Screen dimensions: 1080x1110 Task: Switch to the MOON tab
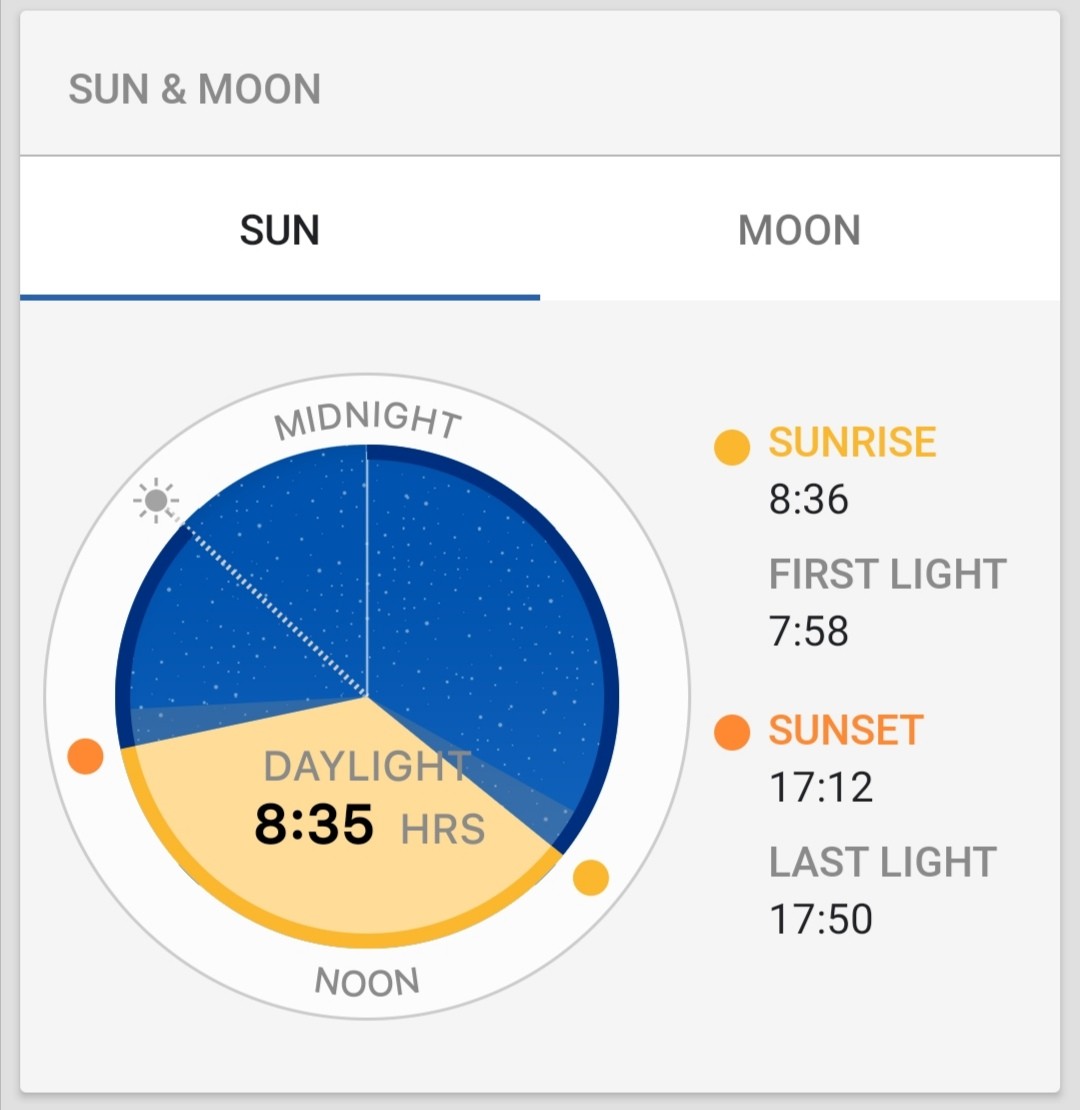click(800, 229)
